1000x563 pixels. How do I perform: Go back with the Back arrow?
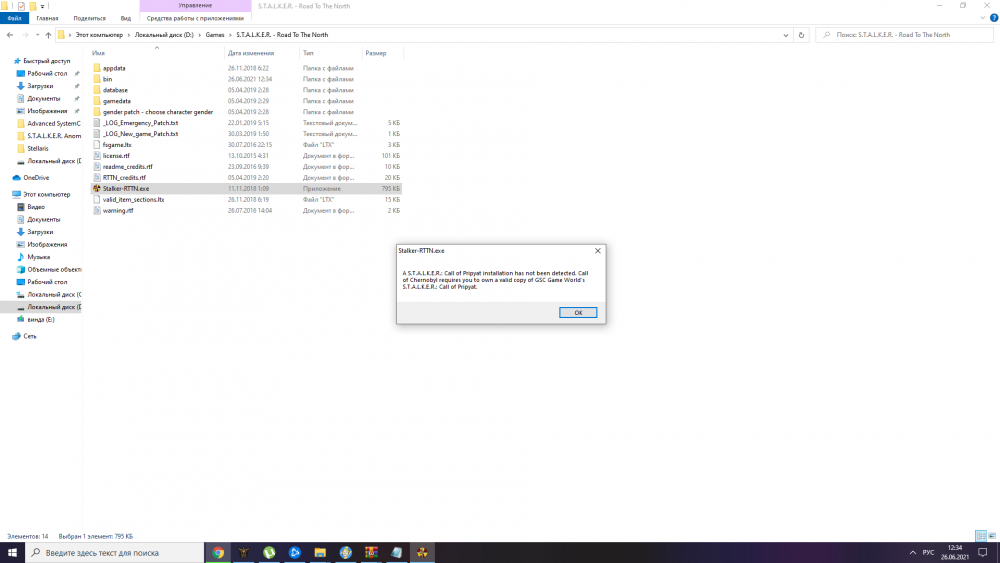tap(10, 35)
